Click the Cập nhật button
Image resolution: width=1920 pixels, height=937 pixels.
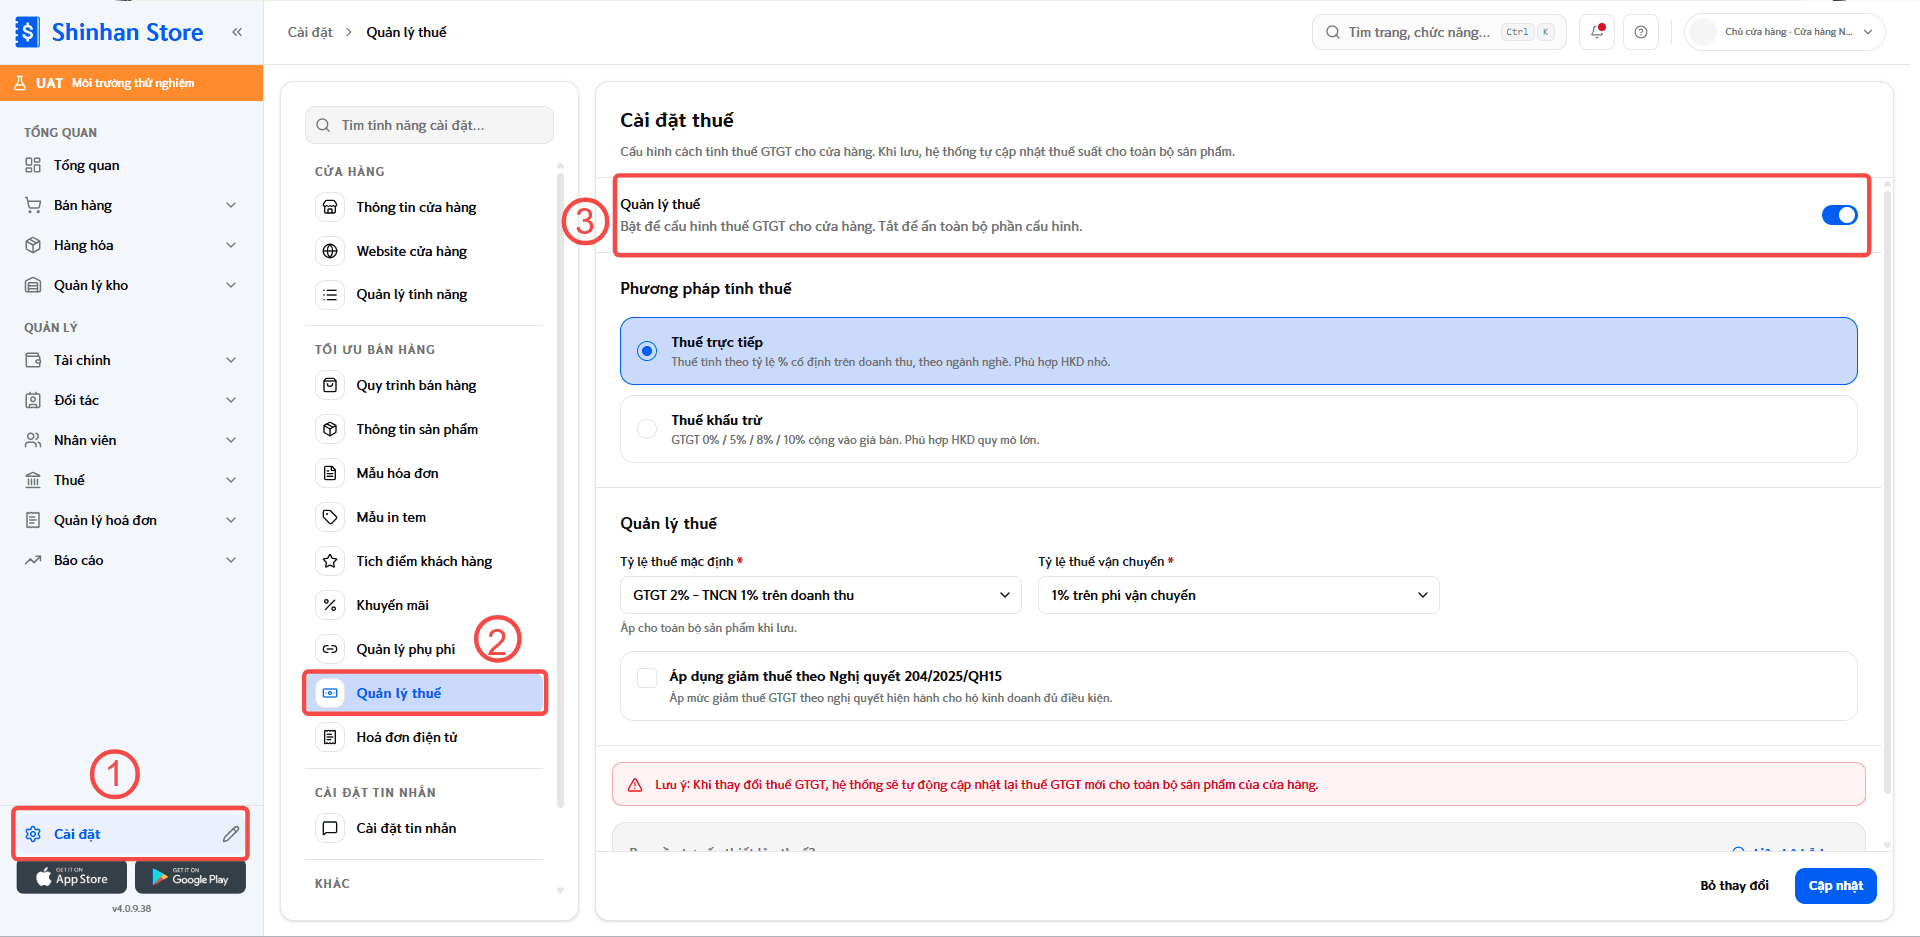[1835, 886]
